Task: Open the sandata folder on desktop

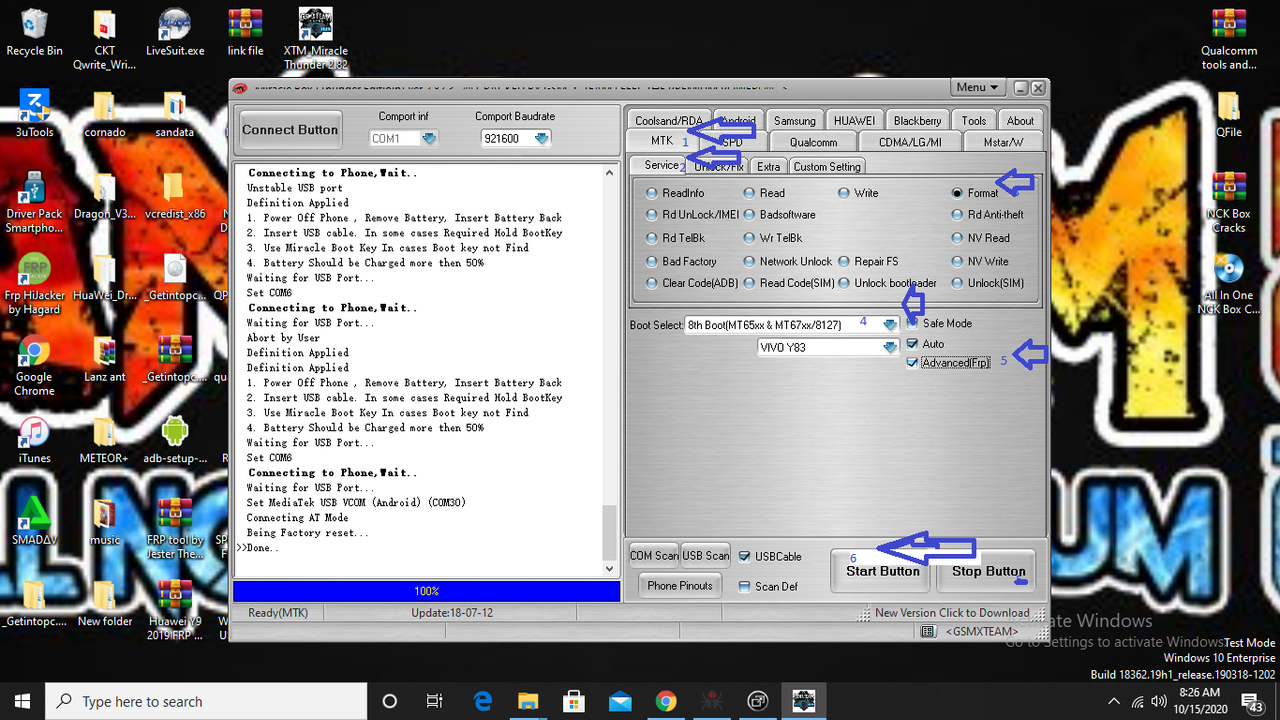Action: coord(175,113)
